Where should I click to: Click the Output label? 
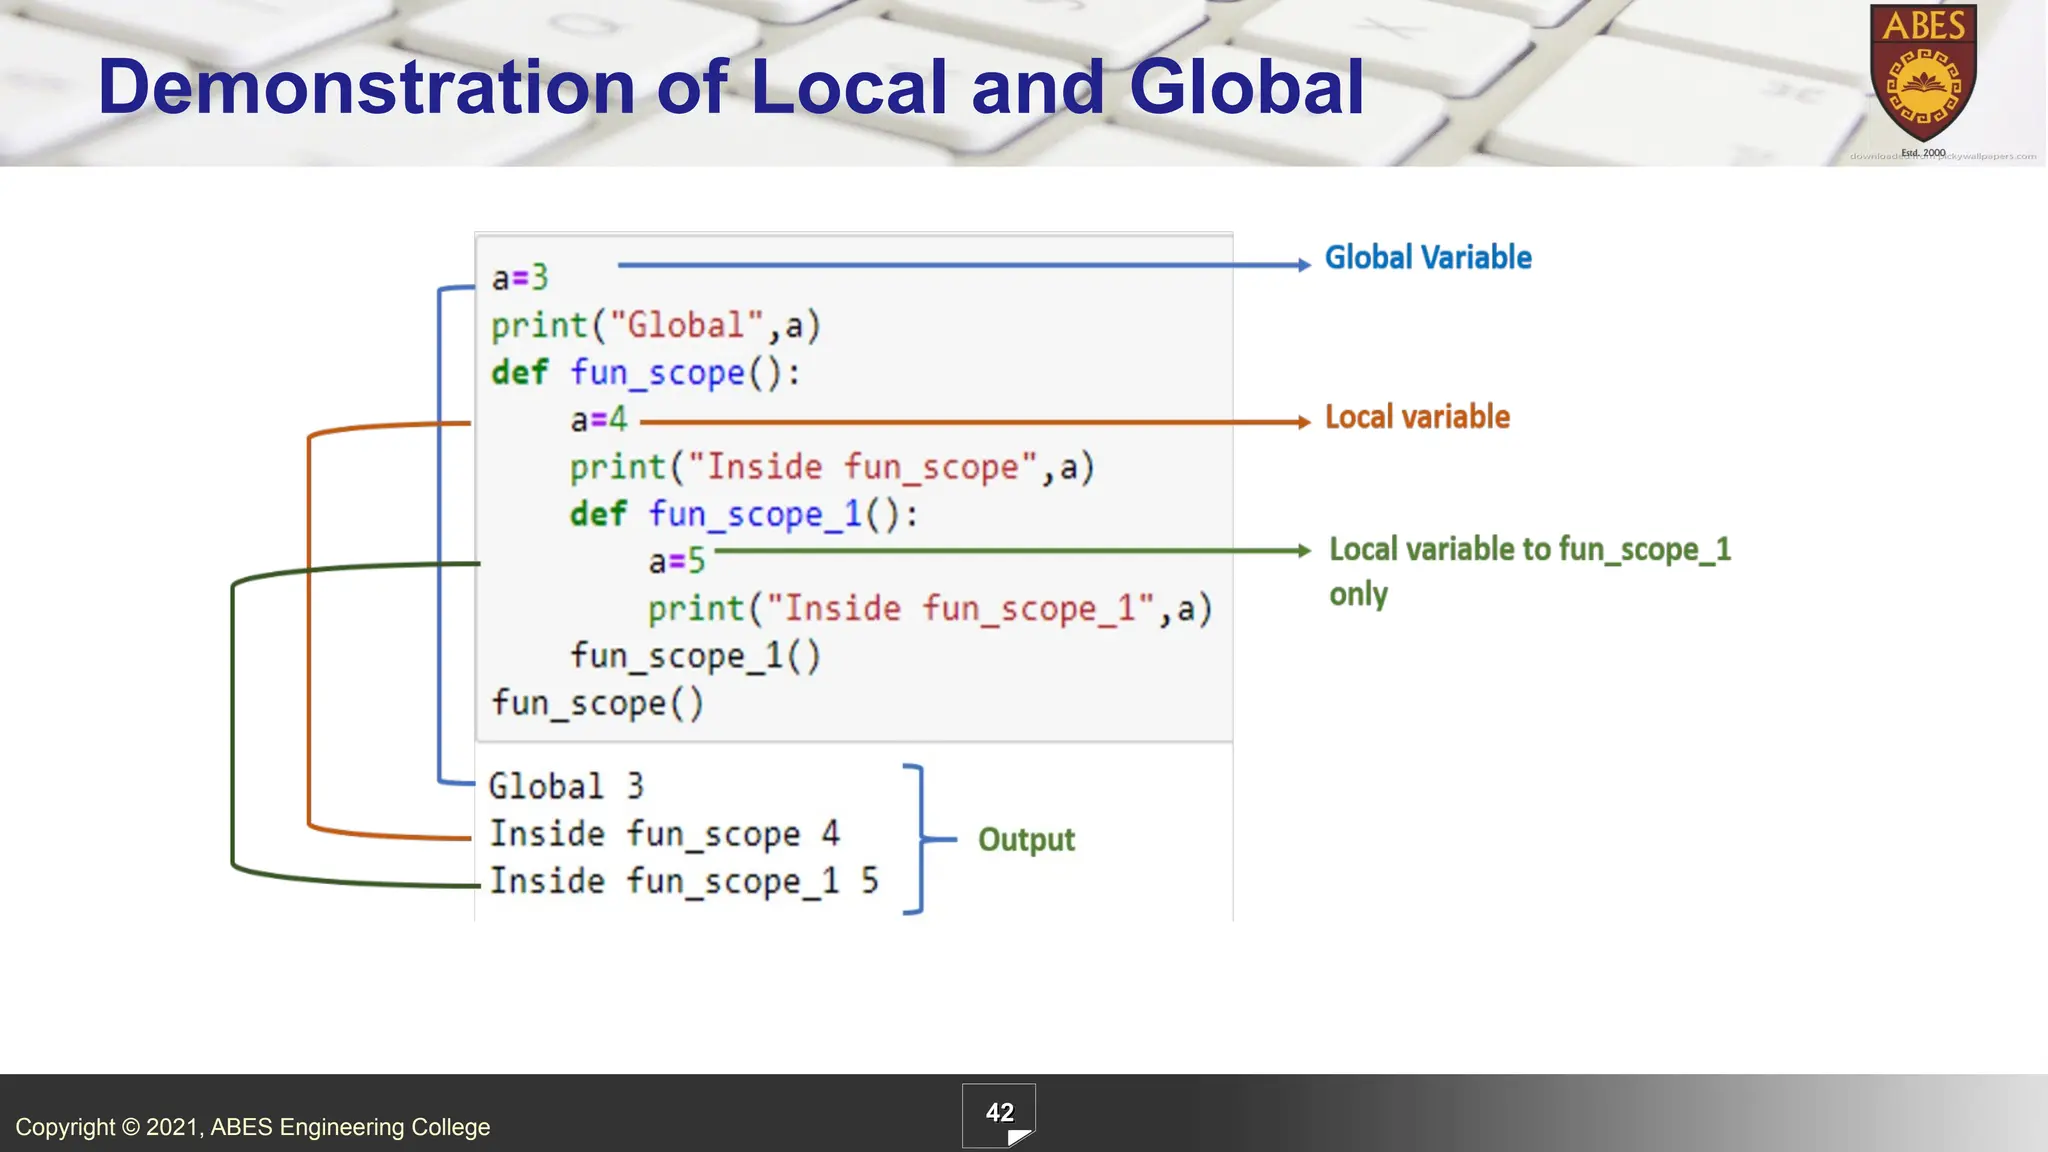[x=1026, y=839]
